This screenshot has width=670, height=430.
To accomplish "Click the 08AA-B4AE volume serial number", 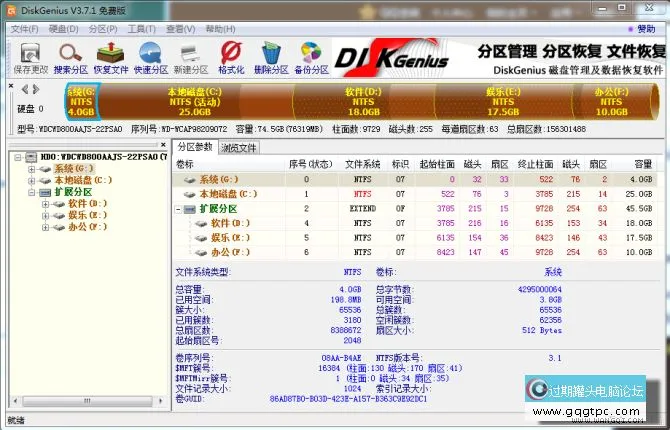I will click(x=341, y=358).
